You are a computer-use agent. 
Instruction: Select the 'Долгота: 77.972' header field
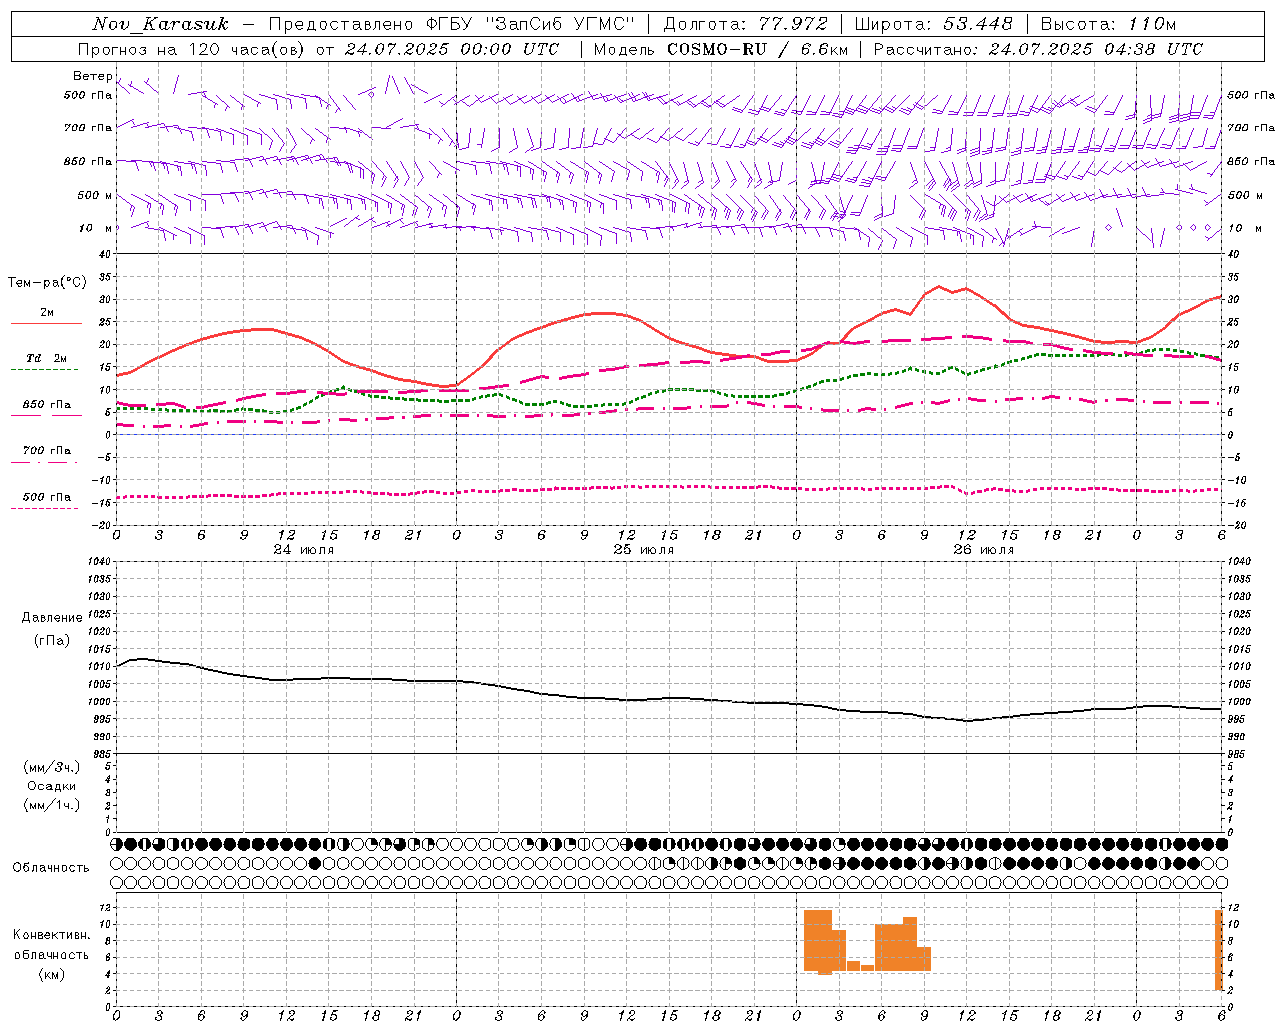coord(746,24)
